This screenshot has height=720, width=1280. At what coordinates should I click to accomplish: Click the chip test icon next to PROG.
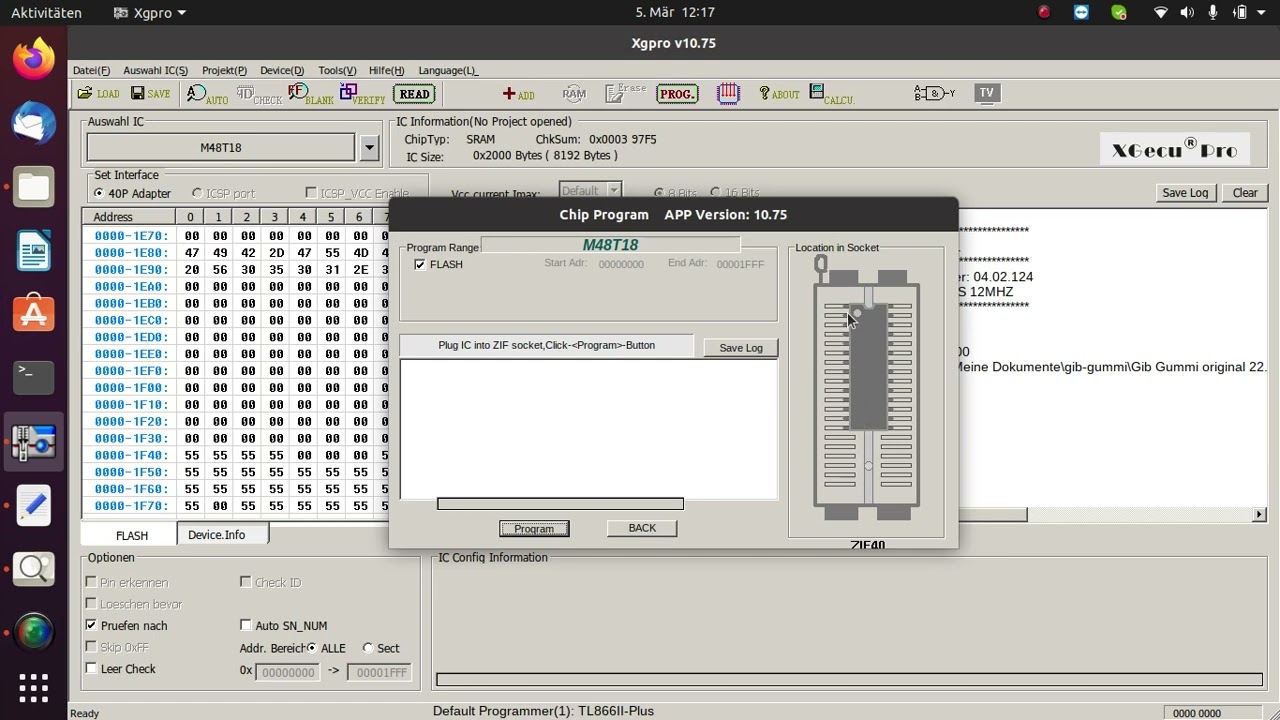(728, 93)
